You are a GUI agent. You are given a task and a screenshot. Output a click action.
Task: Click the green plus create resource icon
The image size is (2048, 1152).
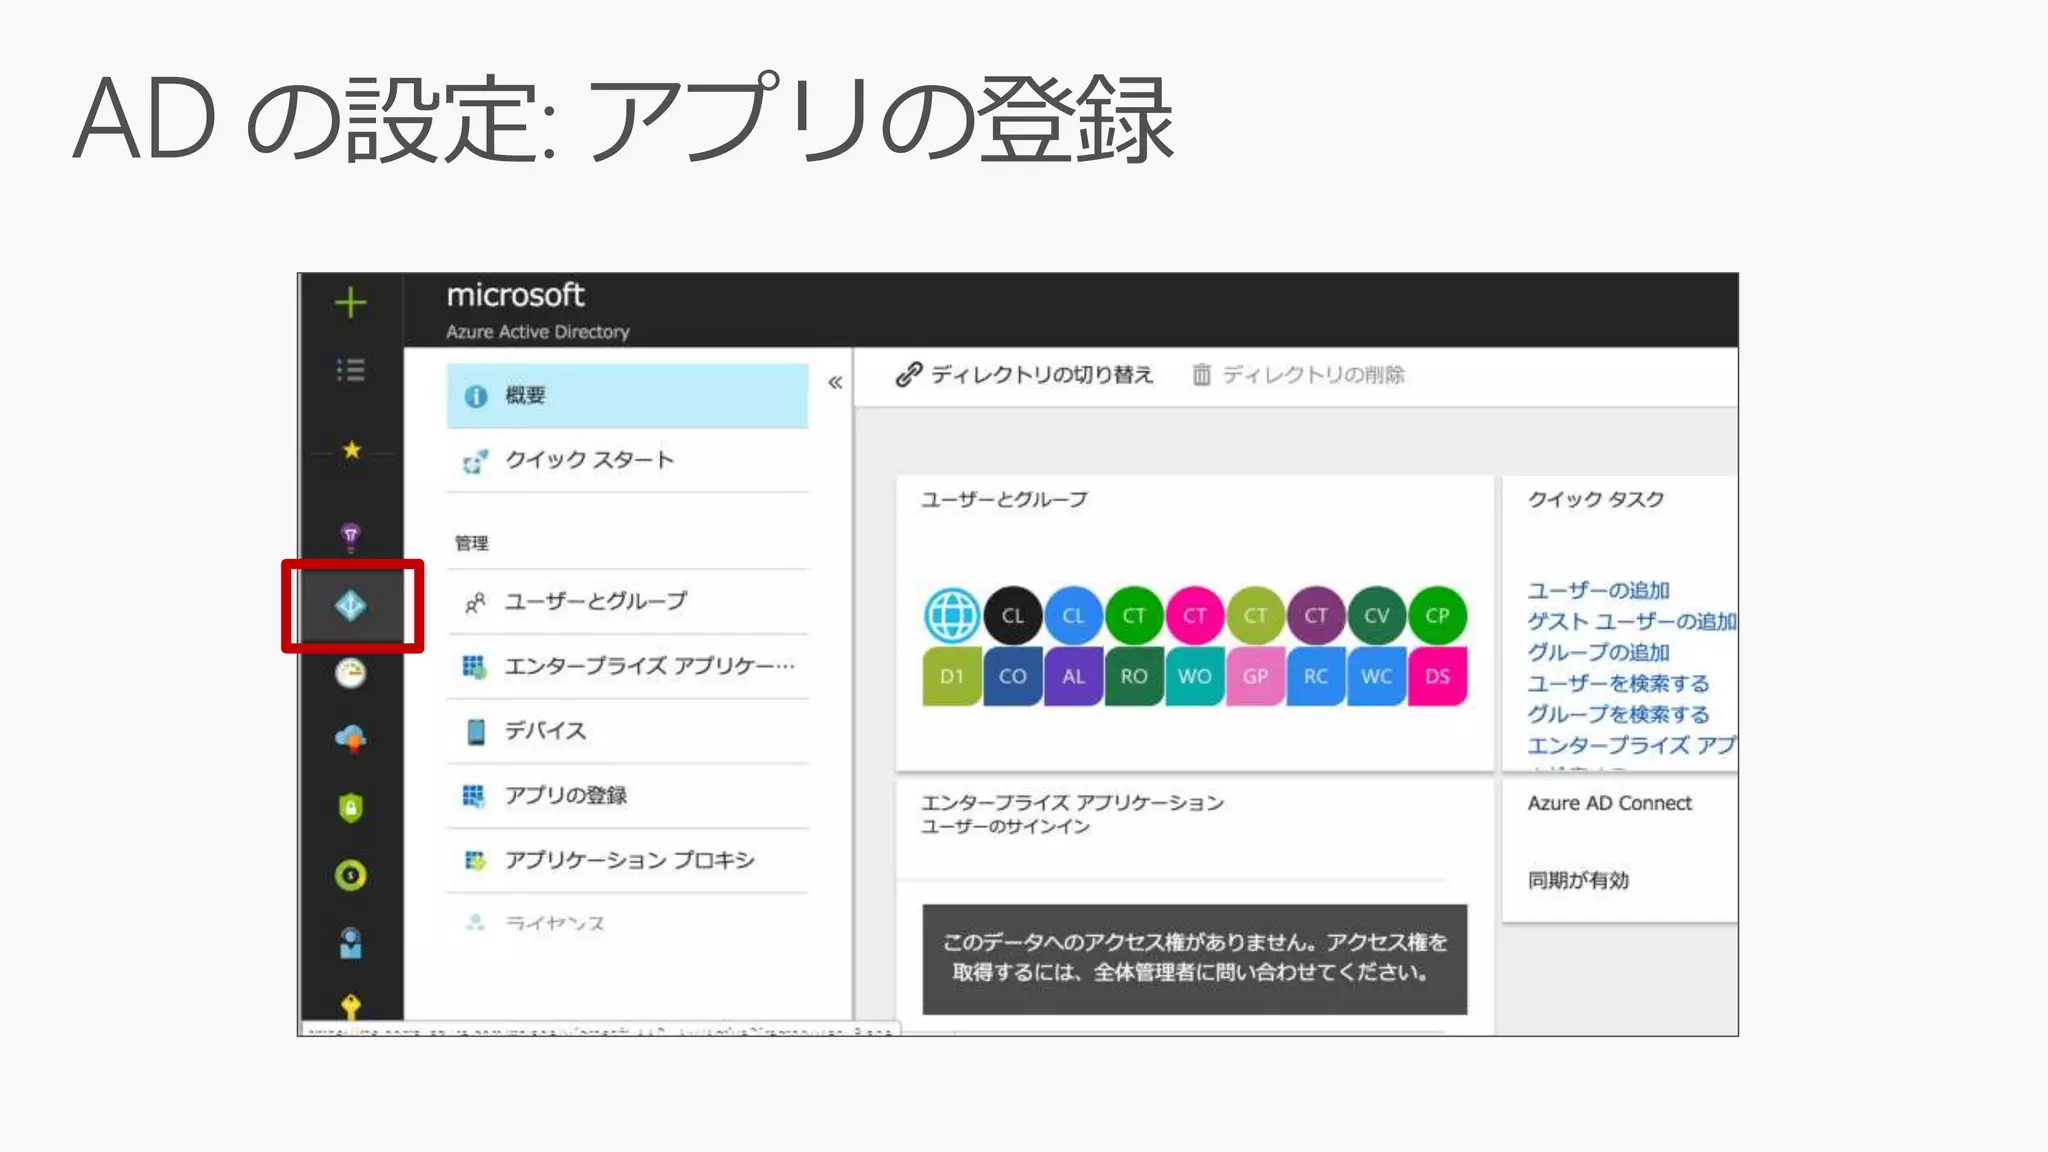point(350,302)
